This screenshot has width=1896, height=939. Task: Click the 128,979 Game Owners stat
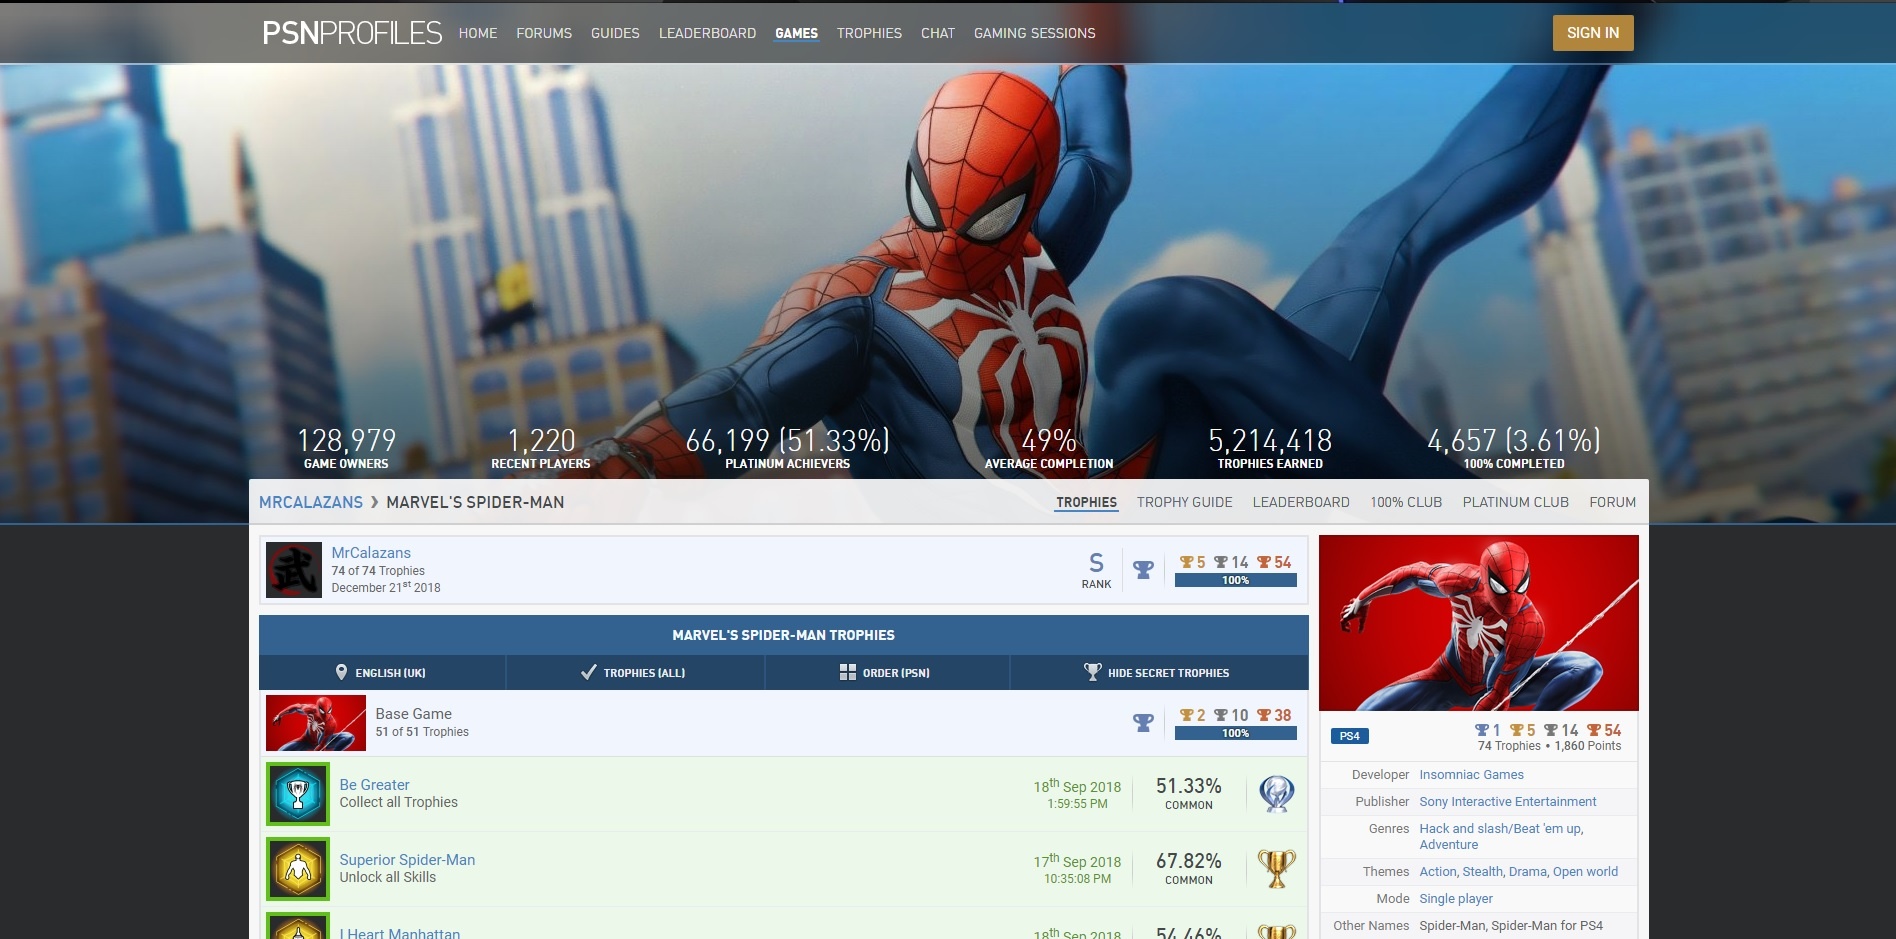(x=346, y=447)
